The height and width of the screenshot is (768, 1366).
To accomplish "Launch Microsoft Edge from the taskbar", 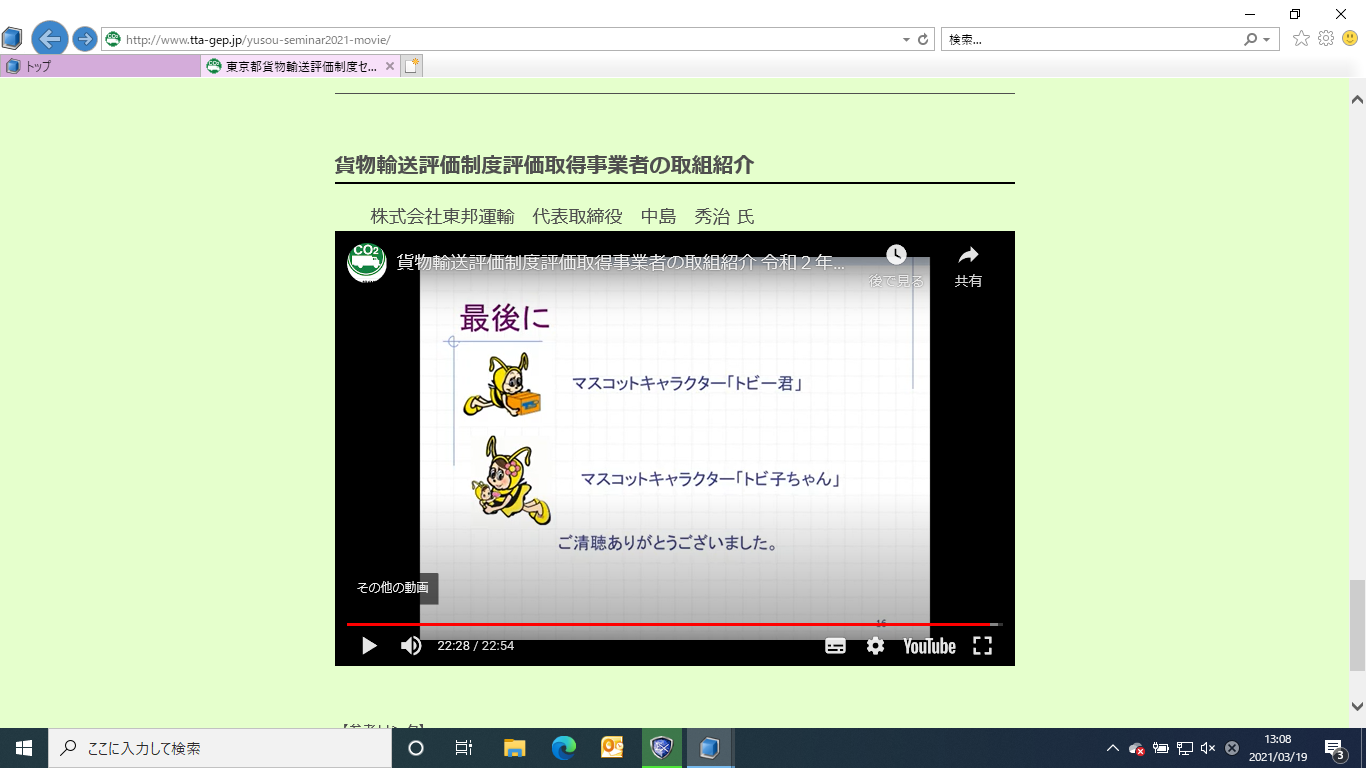I will 564,748.
